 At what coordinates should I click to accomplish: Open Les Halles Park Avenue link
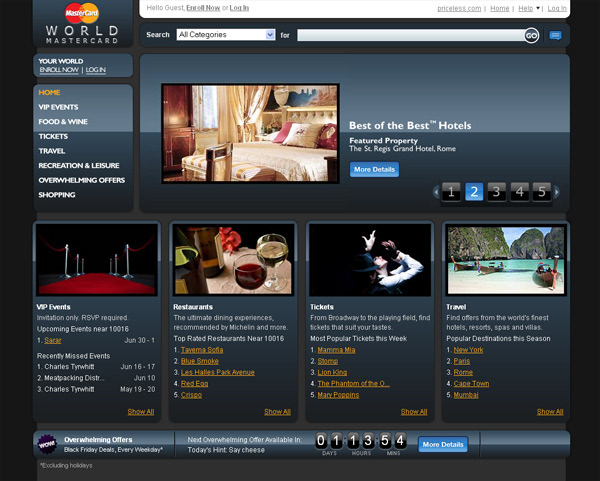(x=218, y=372)
